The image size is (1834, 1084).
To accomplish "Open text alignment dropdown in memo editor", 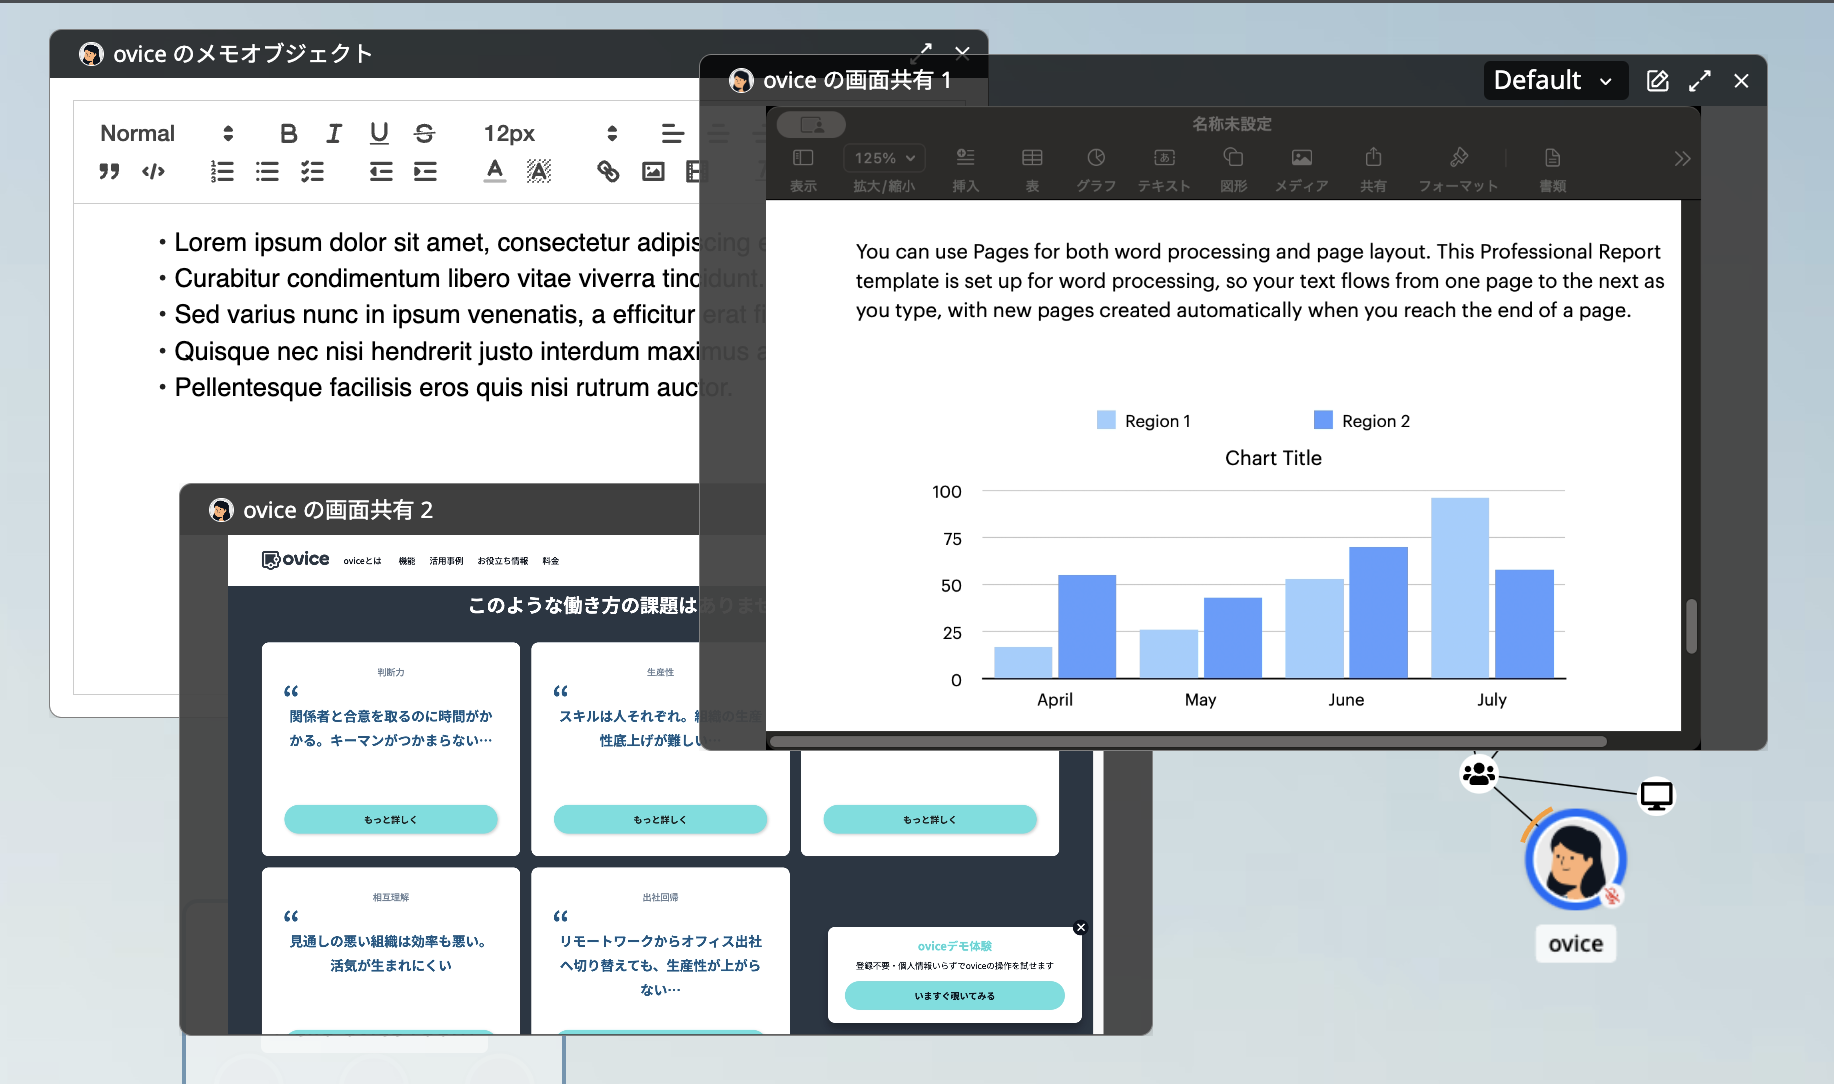I will pos(673,133).
